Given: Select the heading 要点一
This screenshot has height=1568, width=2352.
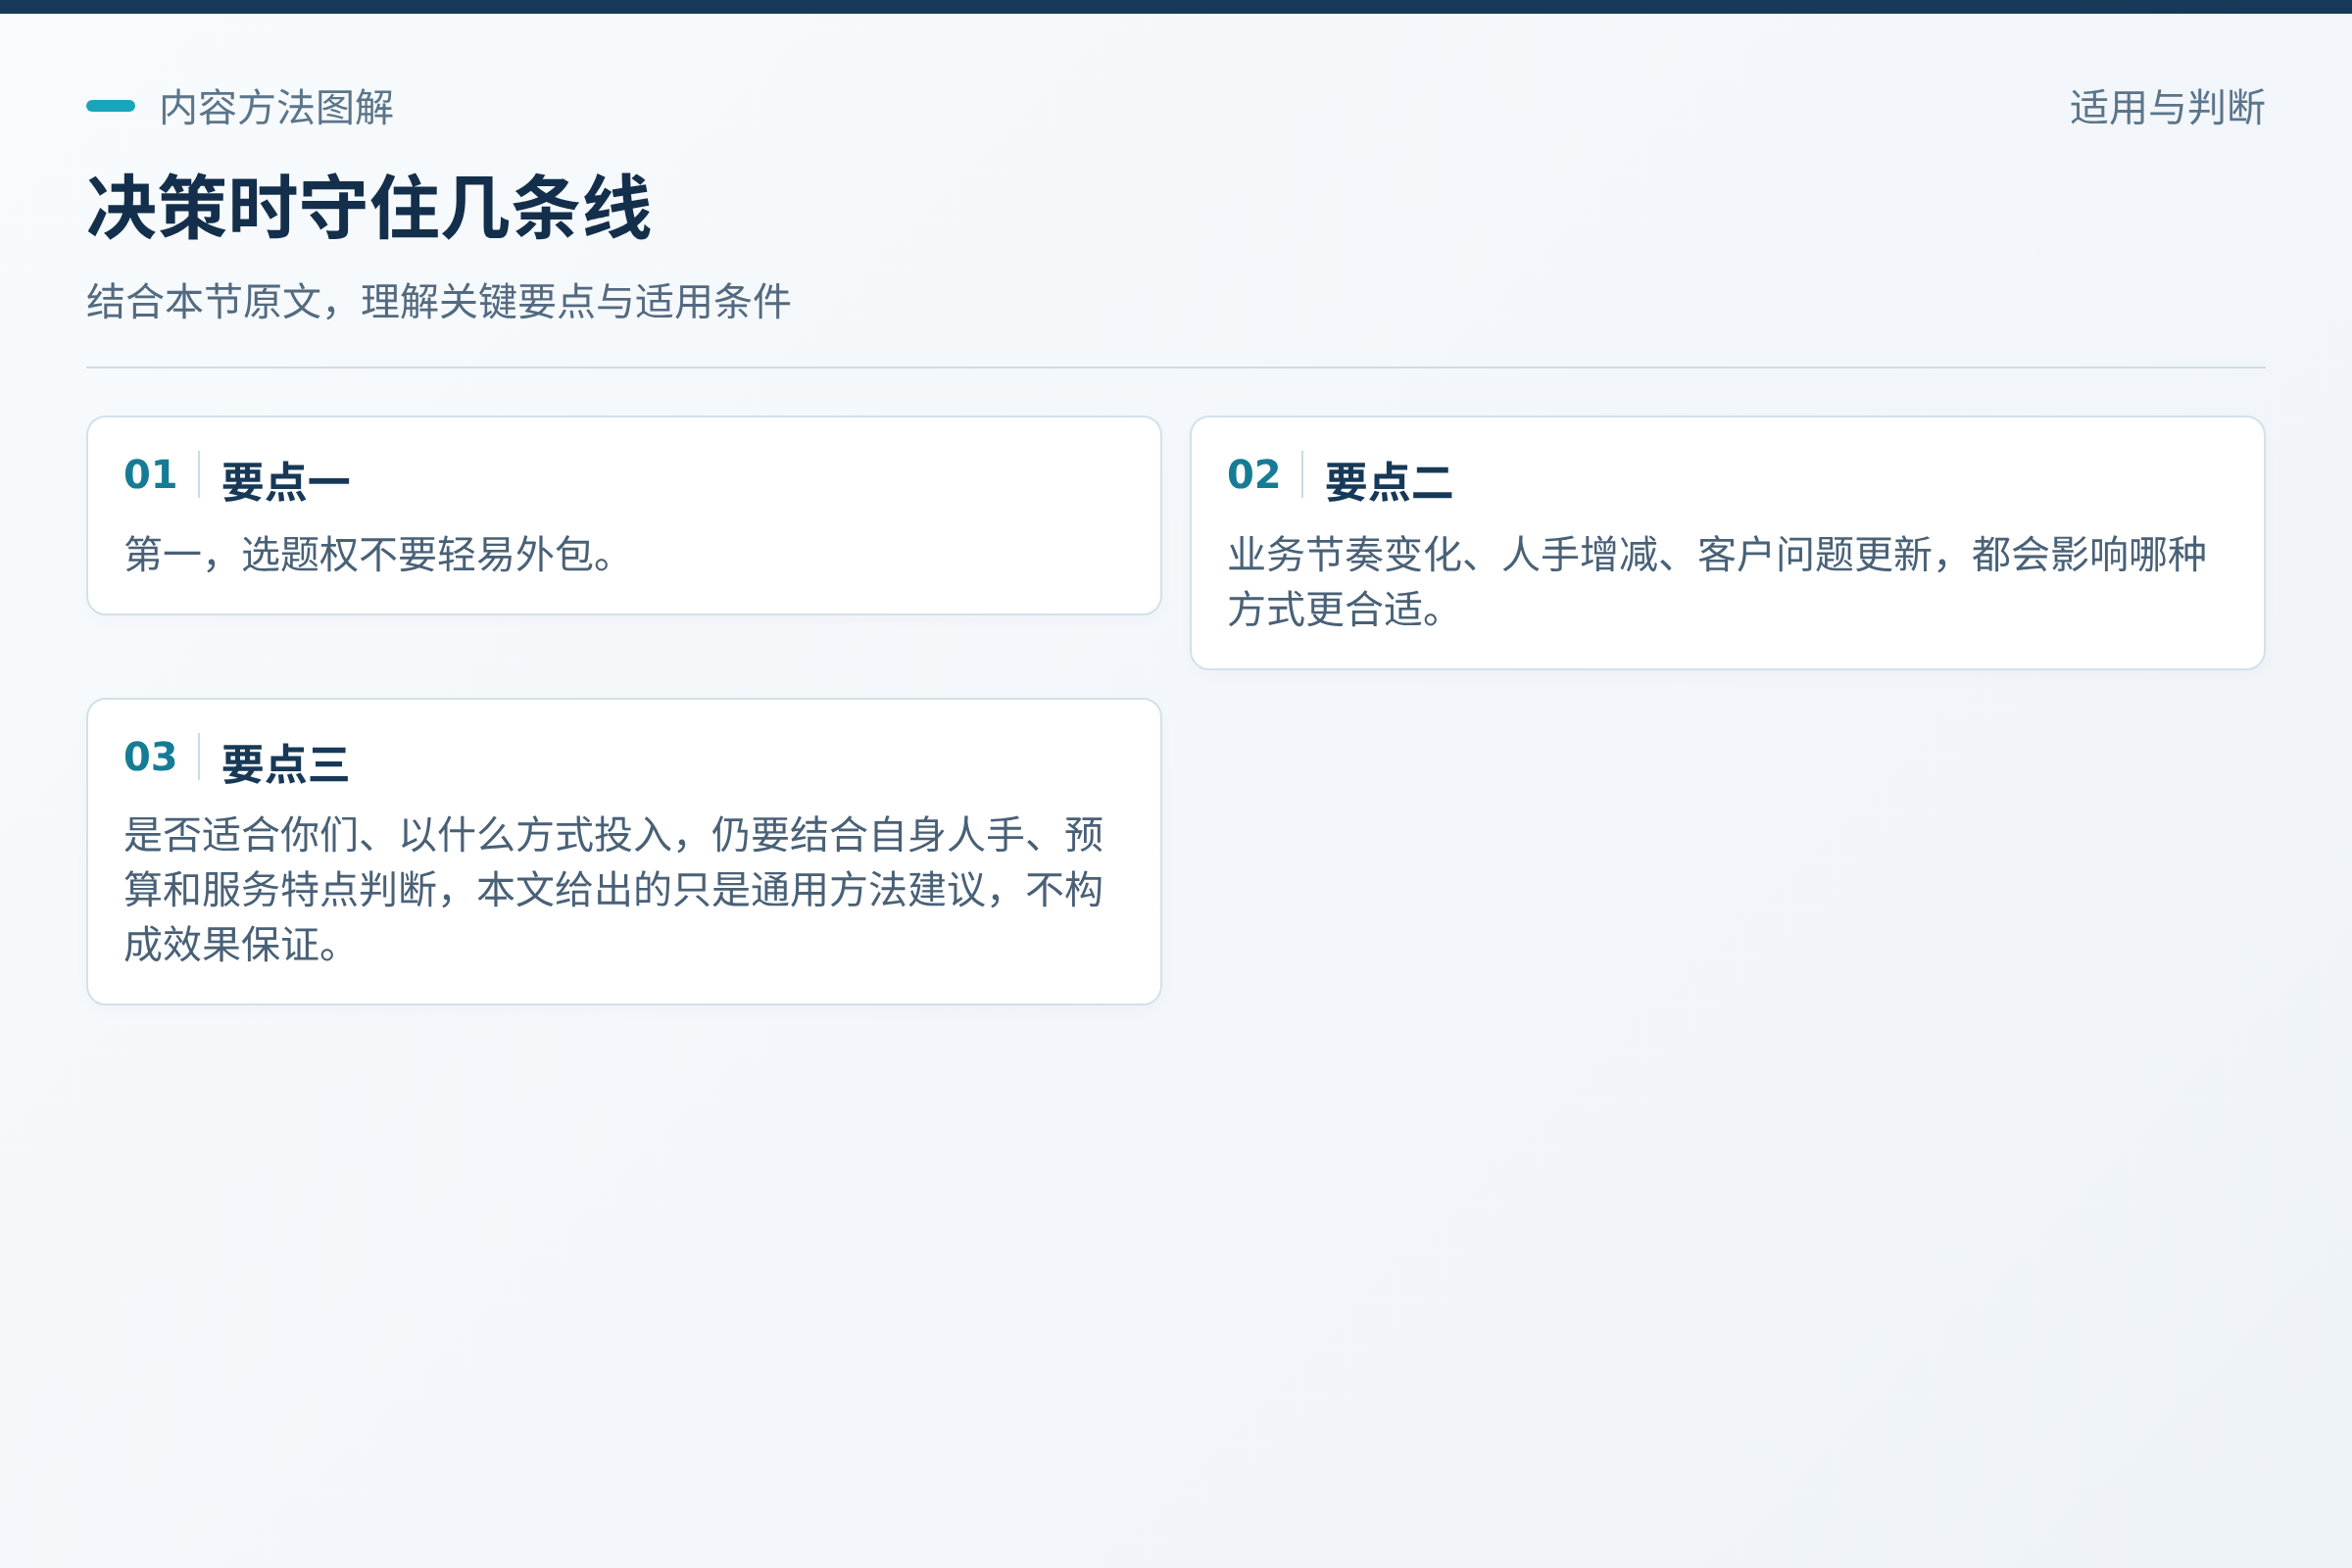Looking at the screenshot, I should click(x=285, y=482).
